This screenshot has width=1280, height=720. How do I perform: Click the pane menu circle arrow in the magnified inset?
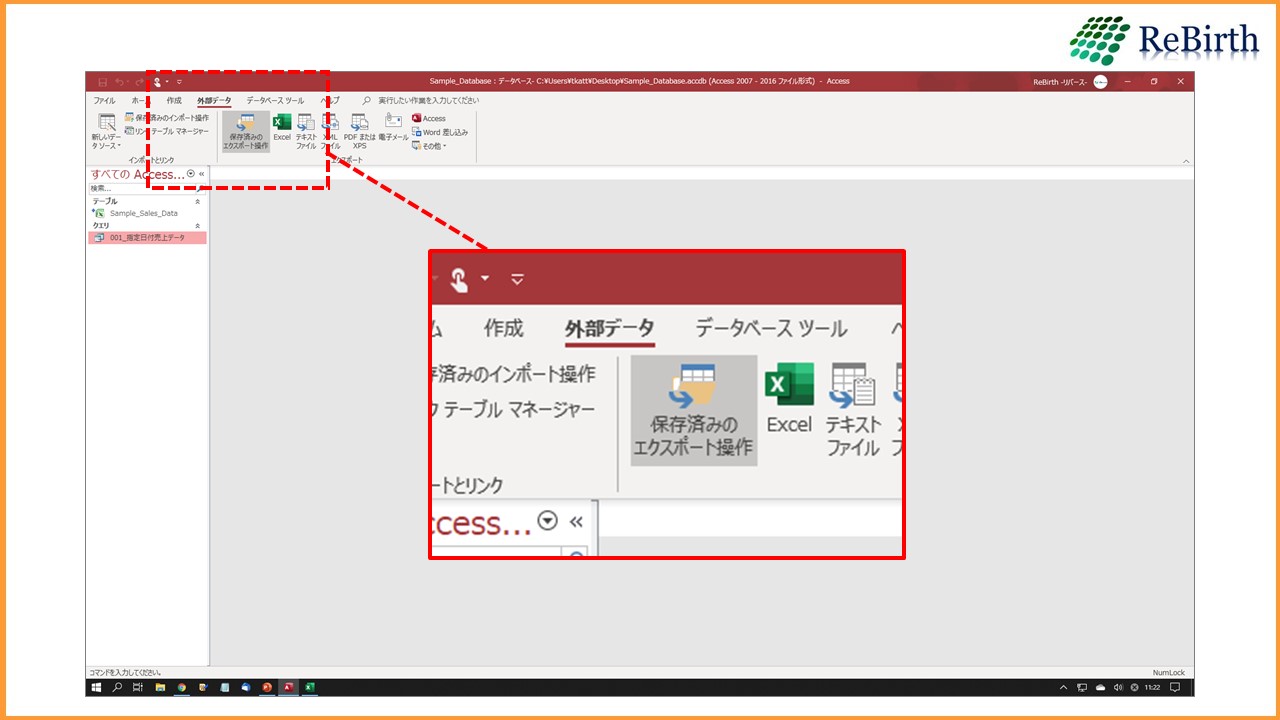pos(547,521)
